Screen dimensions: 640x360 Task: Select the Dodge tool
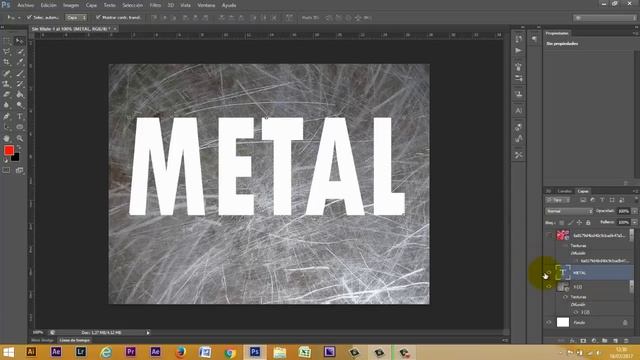pos(19,105)
